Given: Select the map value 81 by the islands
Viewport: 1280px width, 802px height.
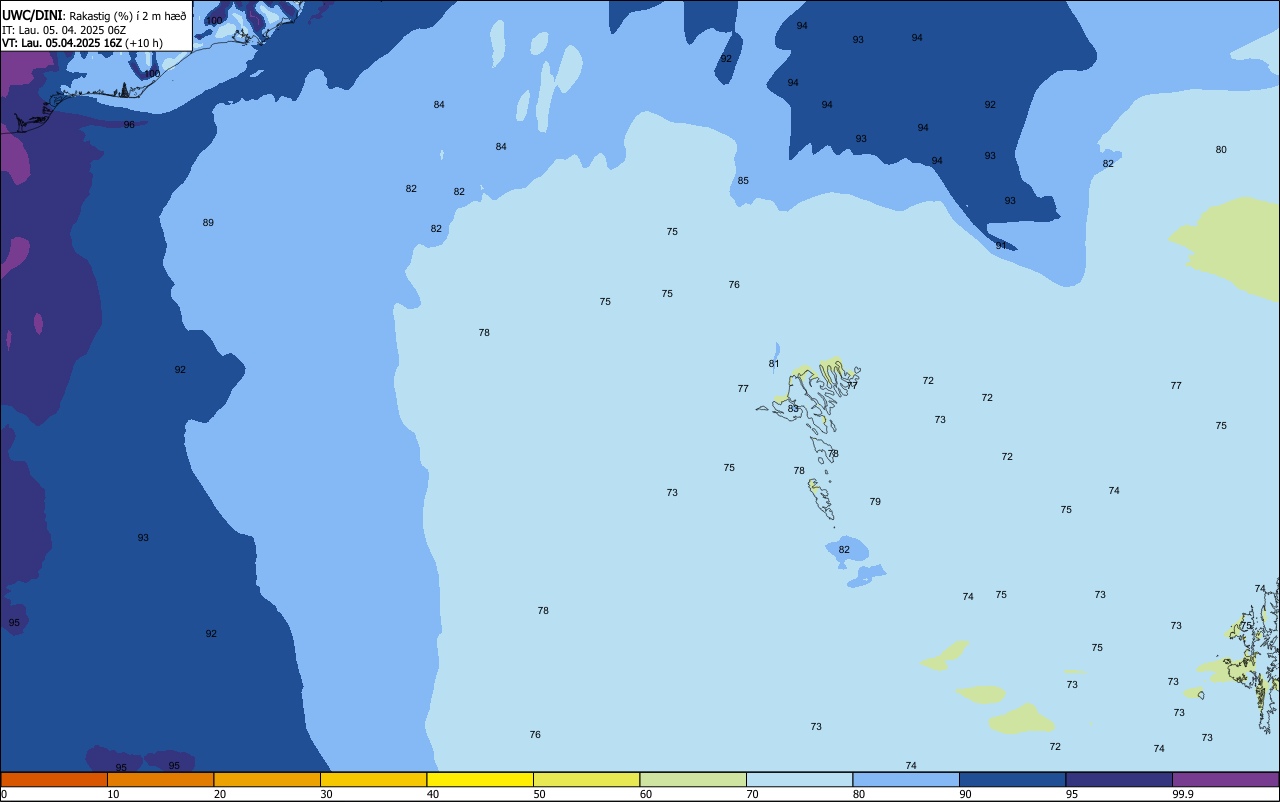Looking at the screenshot, I should coord(774,364).
